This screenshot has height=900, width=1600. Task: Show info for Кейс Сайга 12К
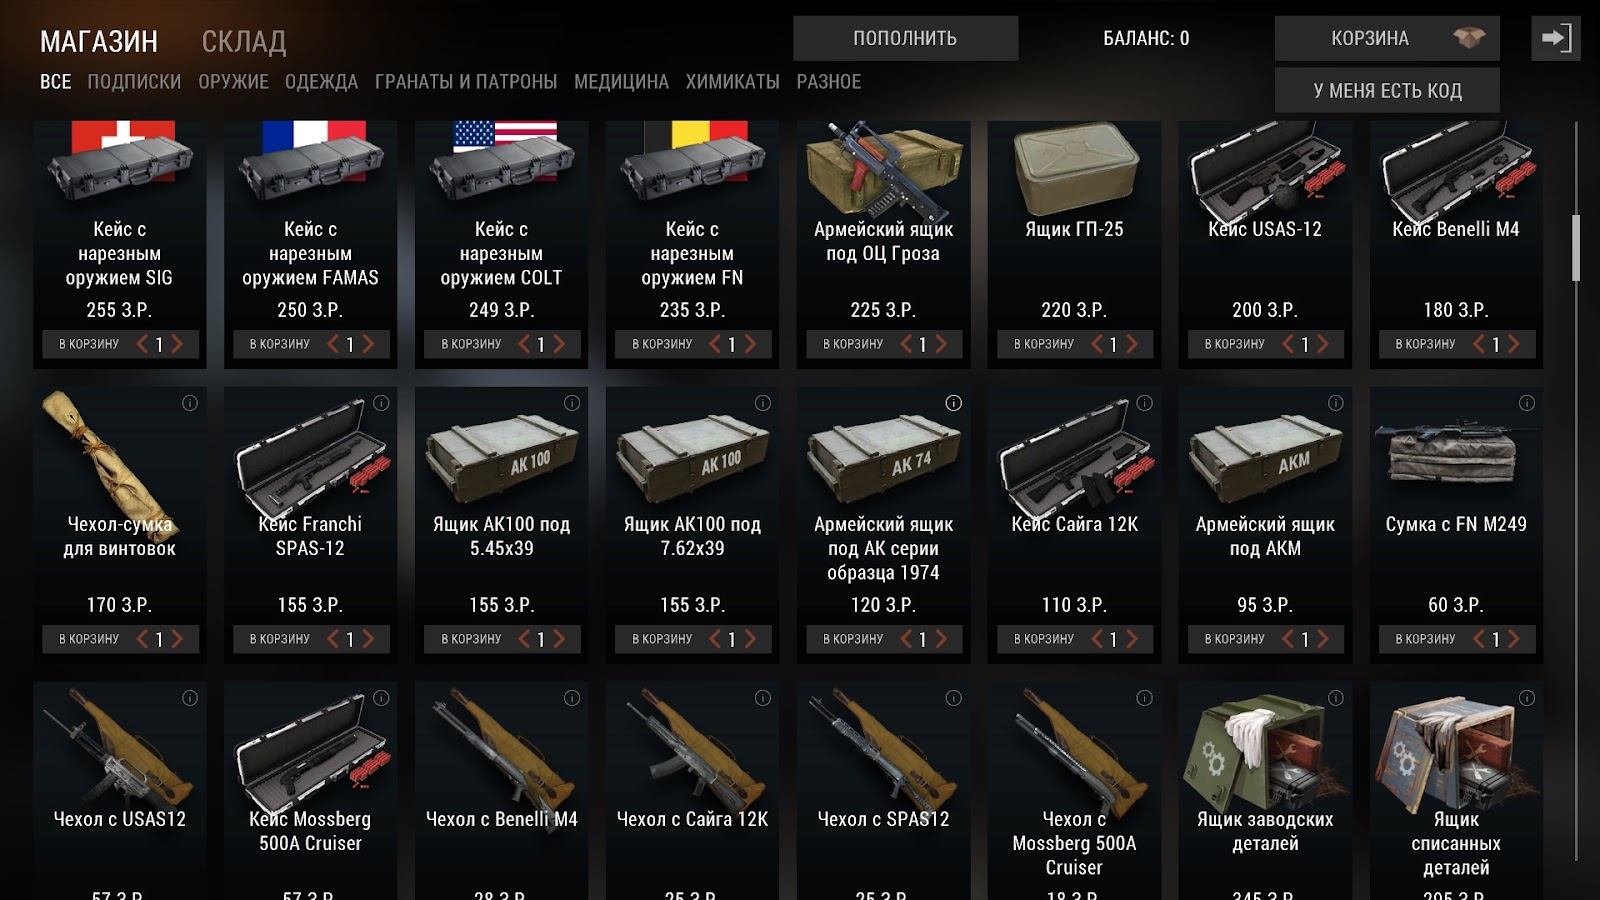click(x=1145, y=403)
